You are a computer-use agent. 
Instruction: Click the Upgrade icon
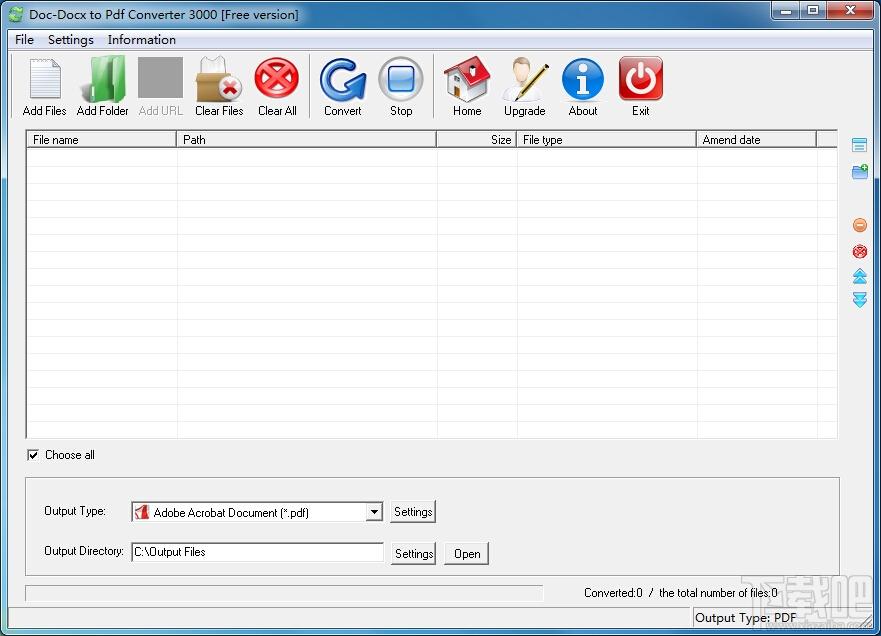coord(525,79)
